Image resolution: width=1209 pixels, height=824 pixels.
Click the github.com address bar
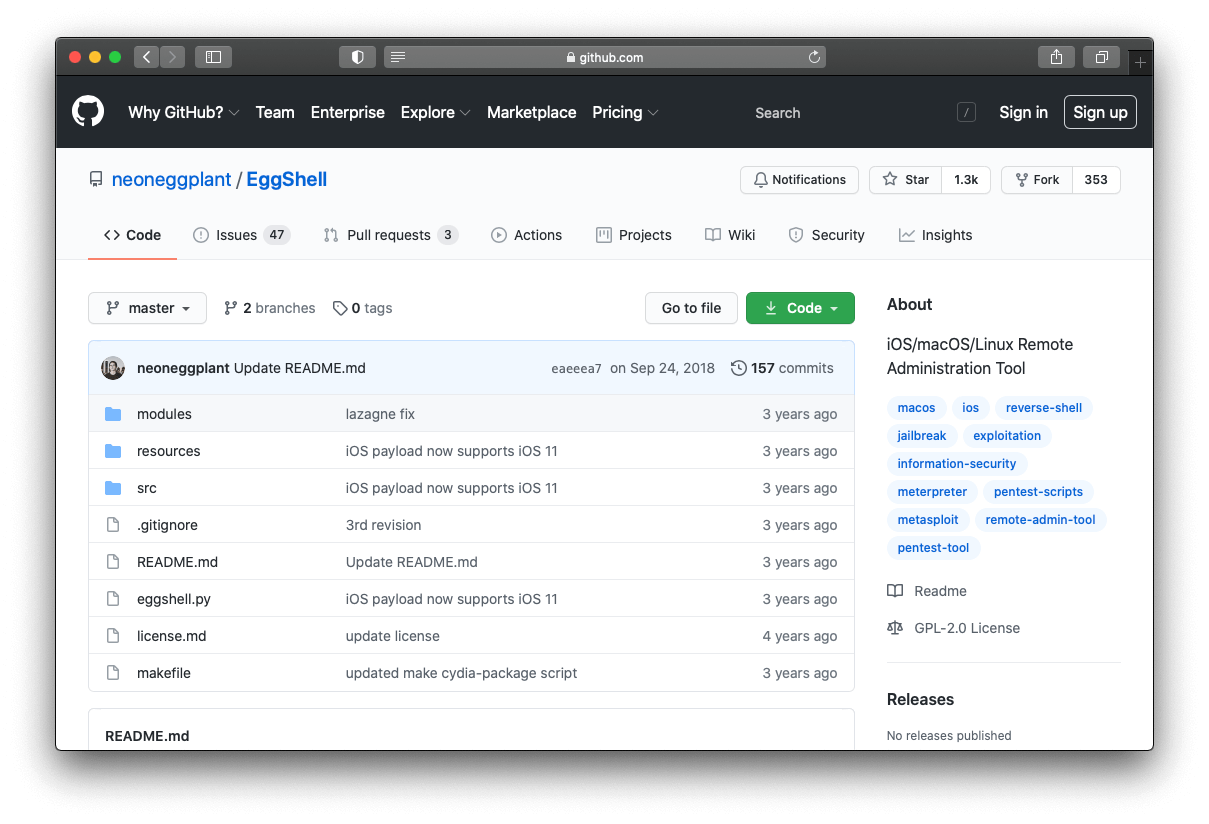tap(605, 57)
